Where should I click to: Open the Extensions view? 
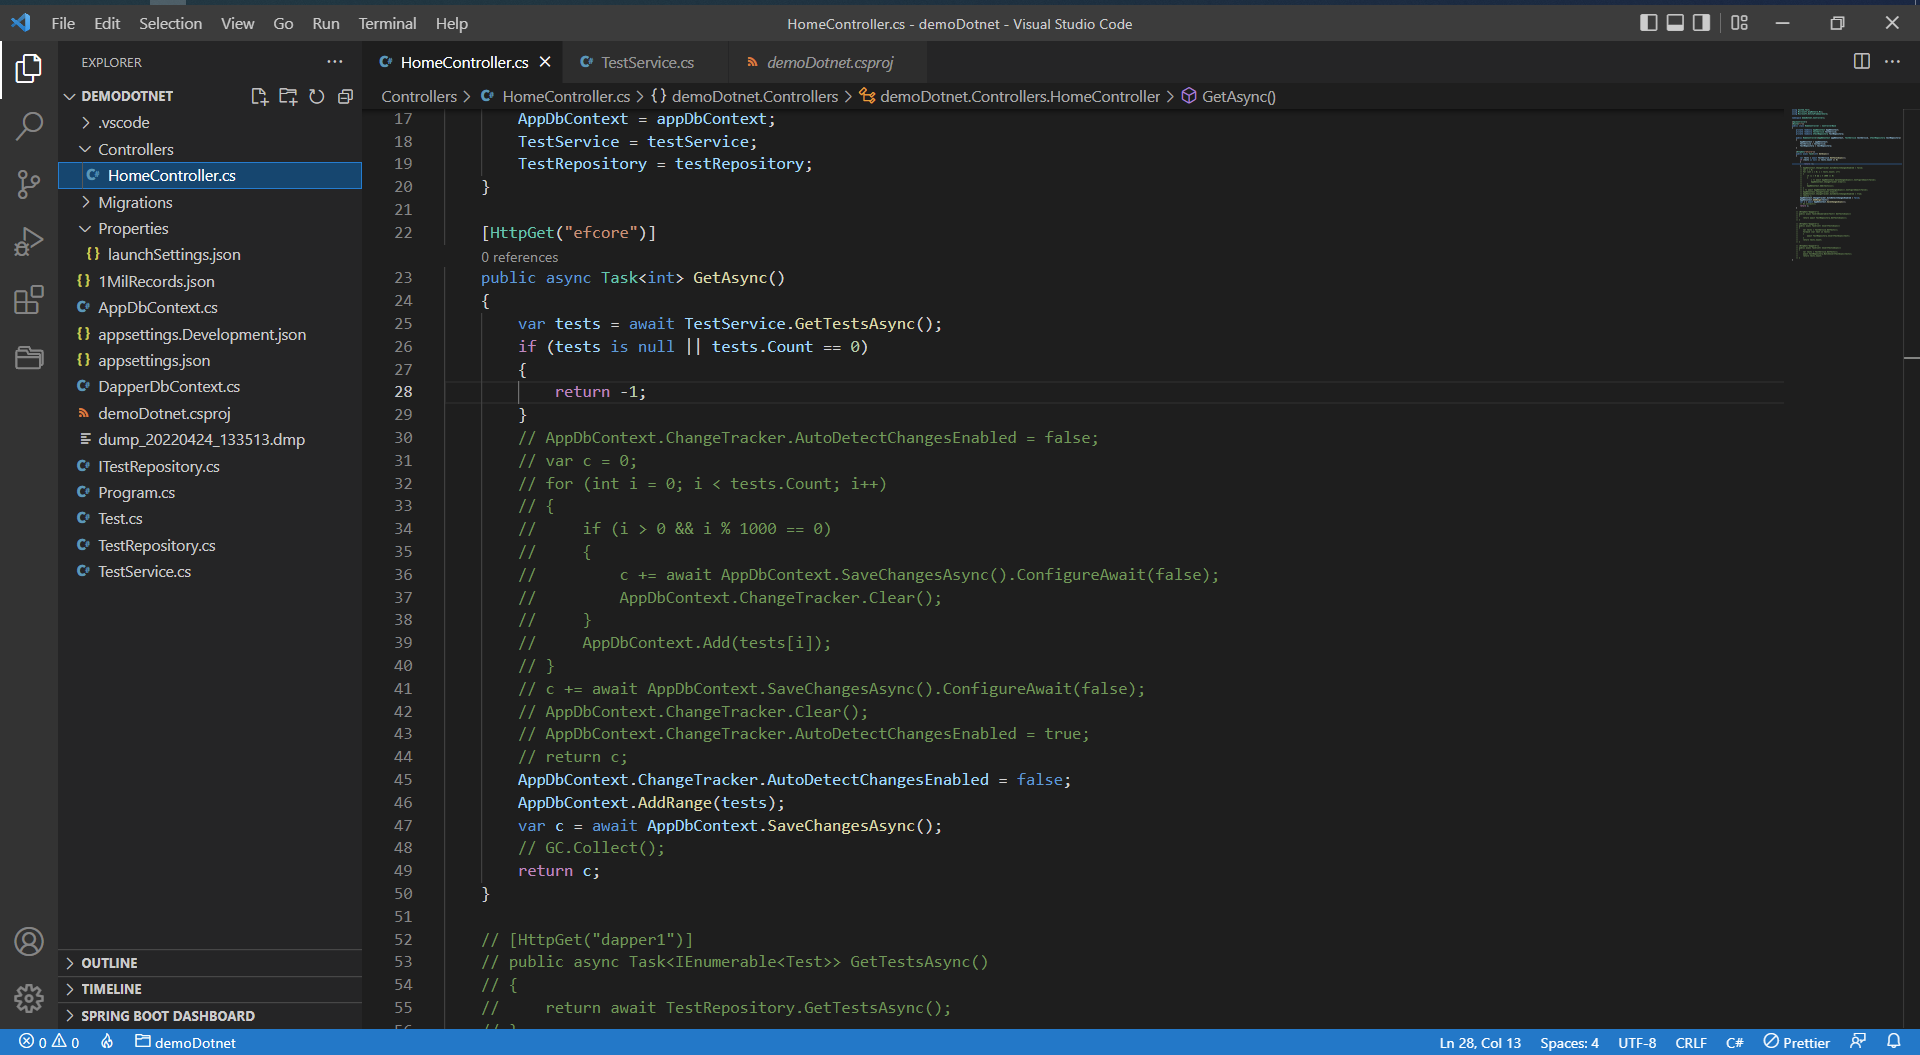[29, 300]
